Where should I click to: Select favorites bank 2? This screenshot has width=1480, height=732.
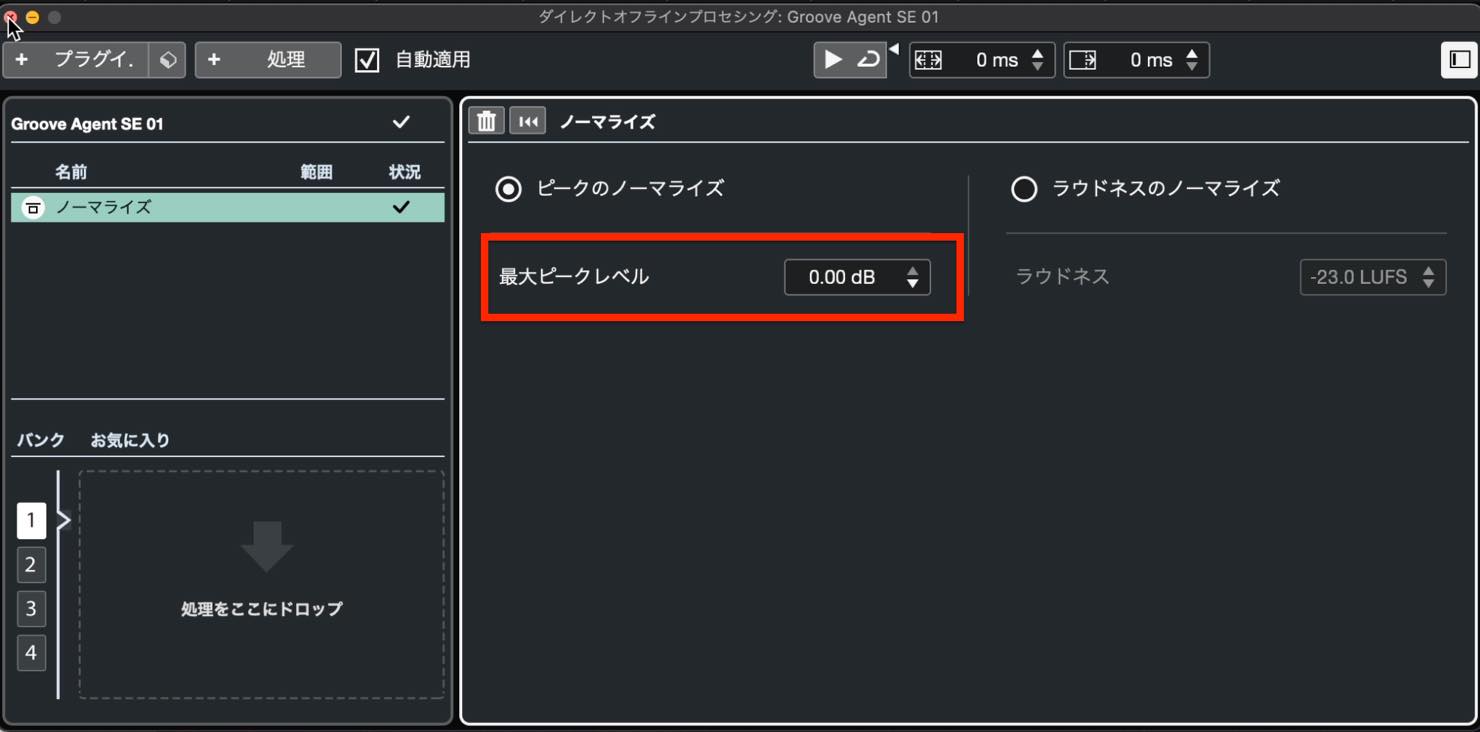point(31,565)
